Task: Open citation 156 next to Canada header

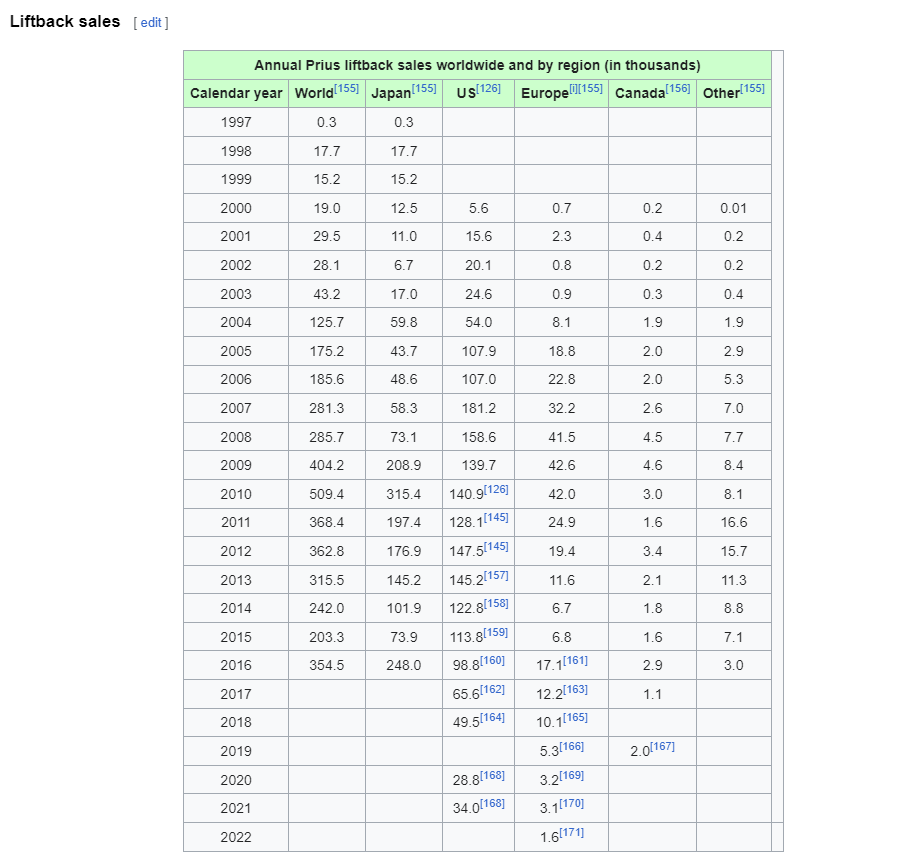Action: [678, 88]
